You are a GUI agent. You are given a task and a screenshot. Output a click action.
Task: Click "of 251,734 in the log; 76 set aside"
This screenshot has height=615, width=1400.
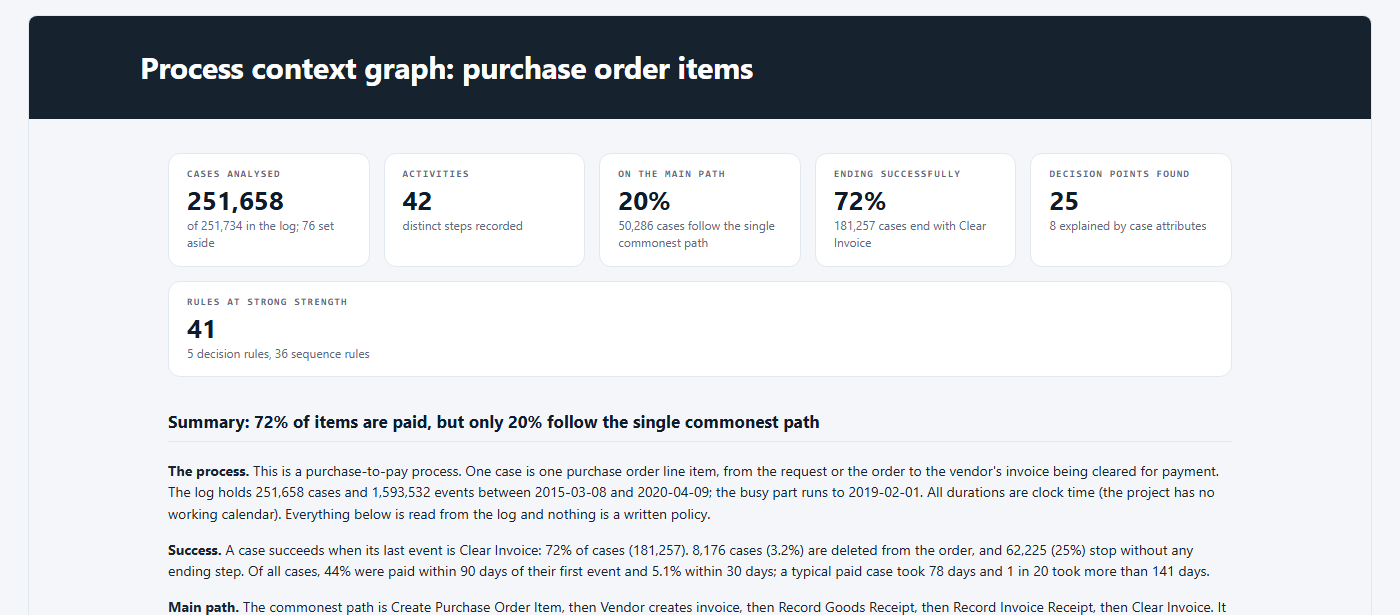[x=261, y=234]
